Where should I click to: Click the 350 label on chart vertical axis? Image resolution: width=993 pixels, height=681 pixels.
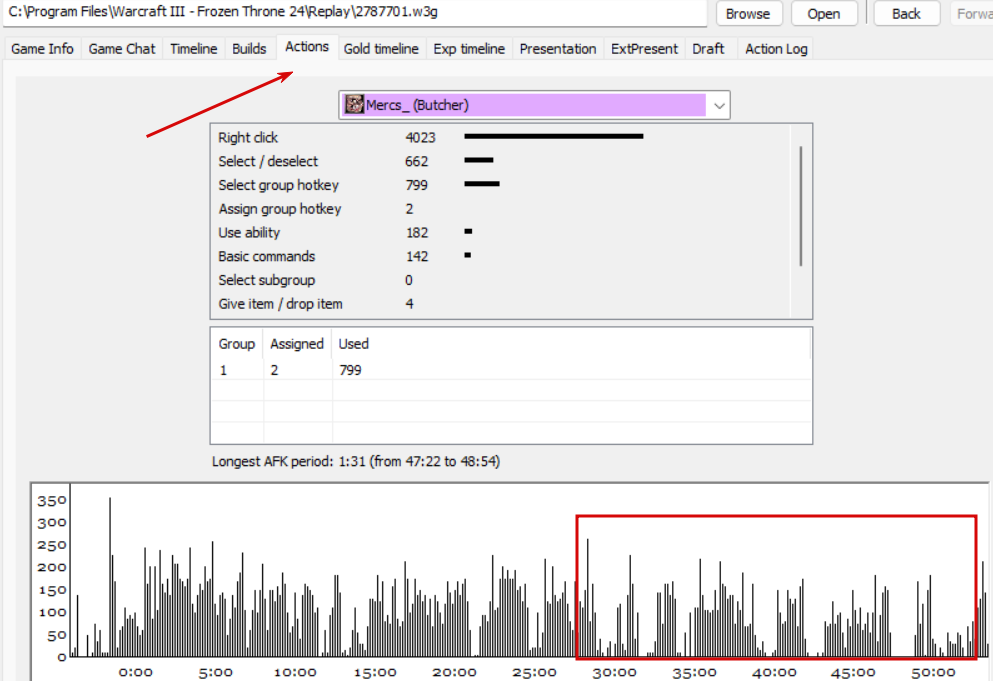click(x=52, y=500)
